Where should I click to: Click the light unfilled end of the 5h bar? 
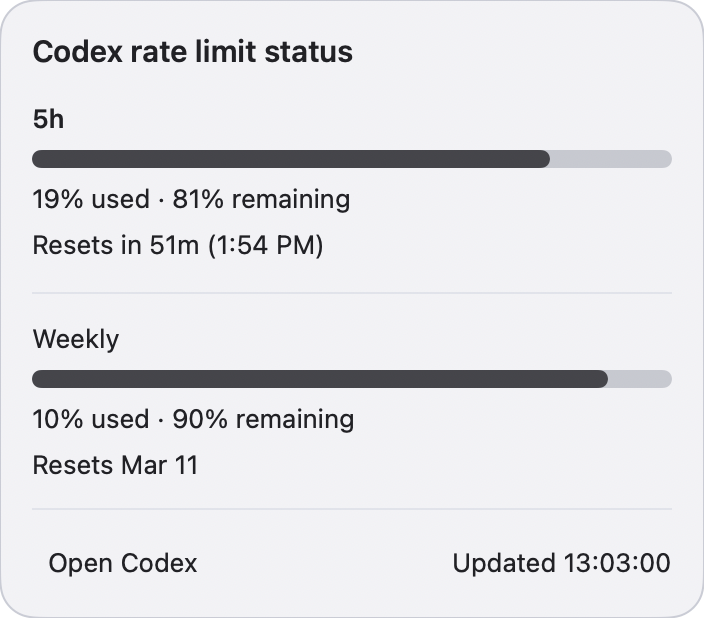(x=611, y=159)
